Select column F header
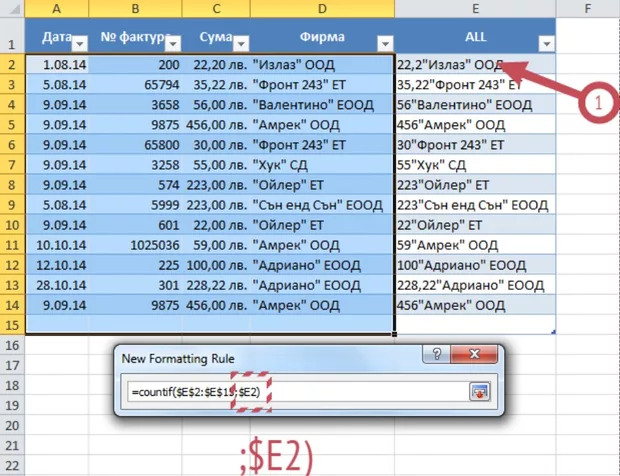Image resolution: width=620 pixels, height=476 pixels. click(588, 8)
